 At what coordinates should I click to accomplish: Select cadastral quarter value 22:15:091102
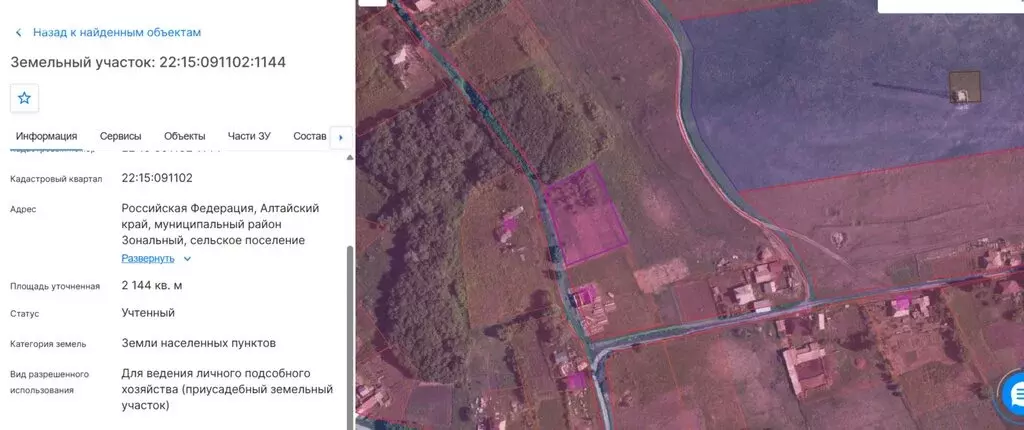157,178
